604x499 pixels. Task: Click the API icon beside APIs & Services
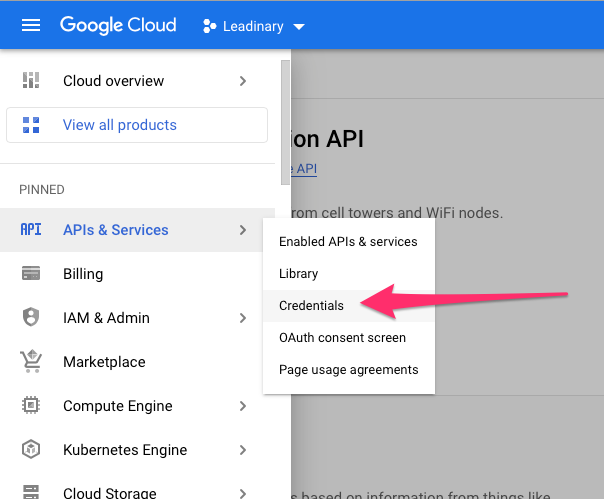(x=31, y=230)
